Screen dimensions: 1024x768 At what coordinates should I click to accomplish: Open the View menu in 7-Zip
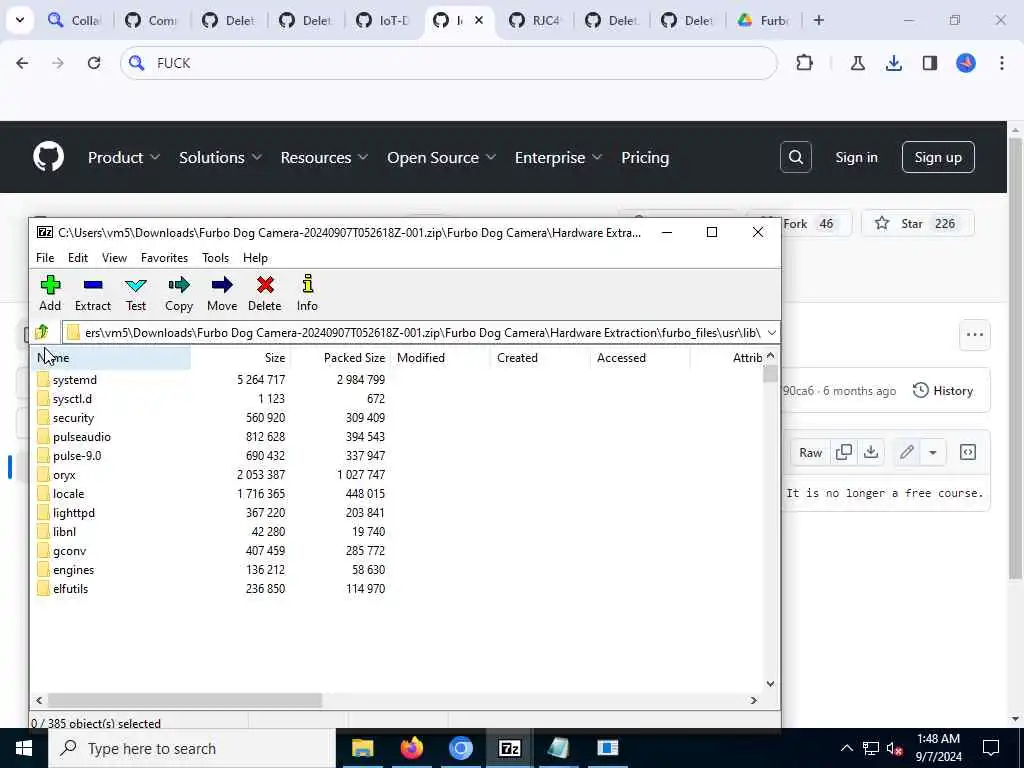(114, 257)
